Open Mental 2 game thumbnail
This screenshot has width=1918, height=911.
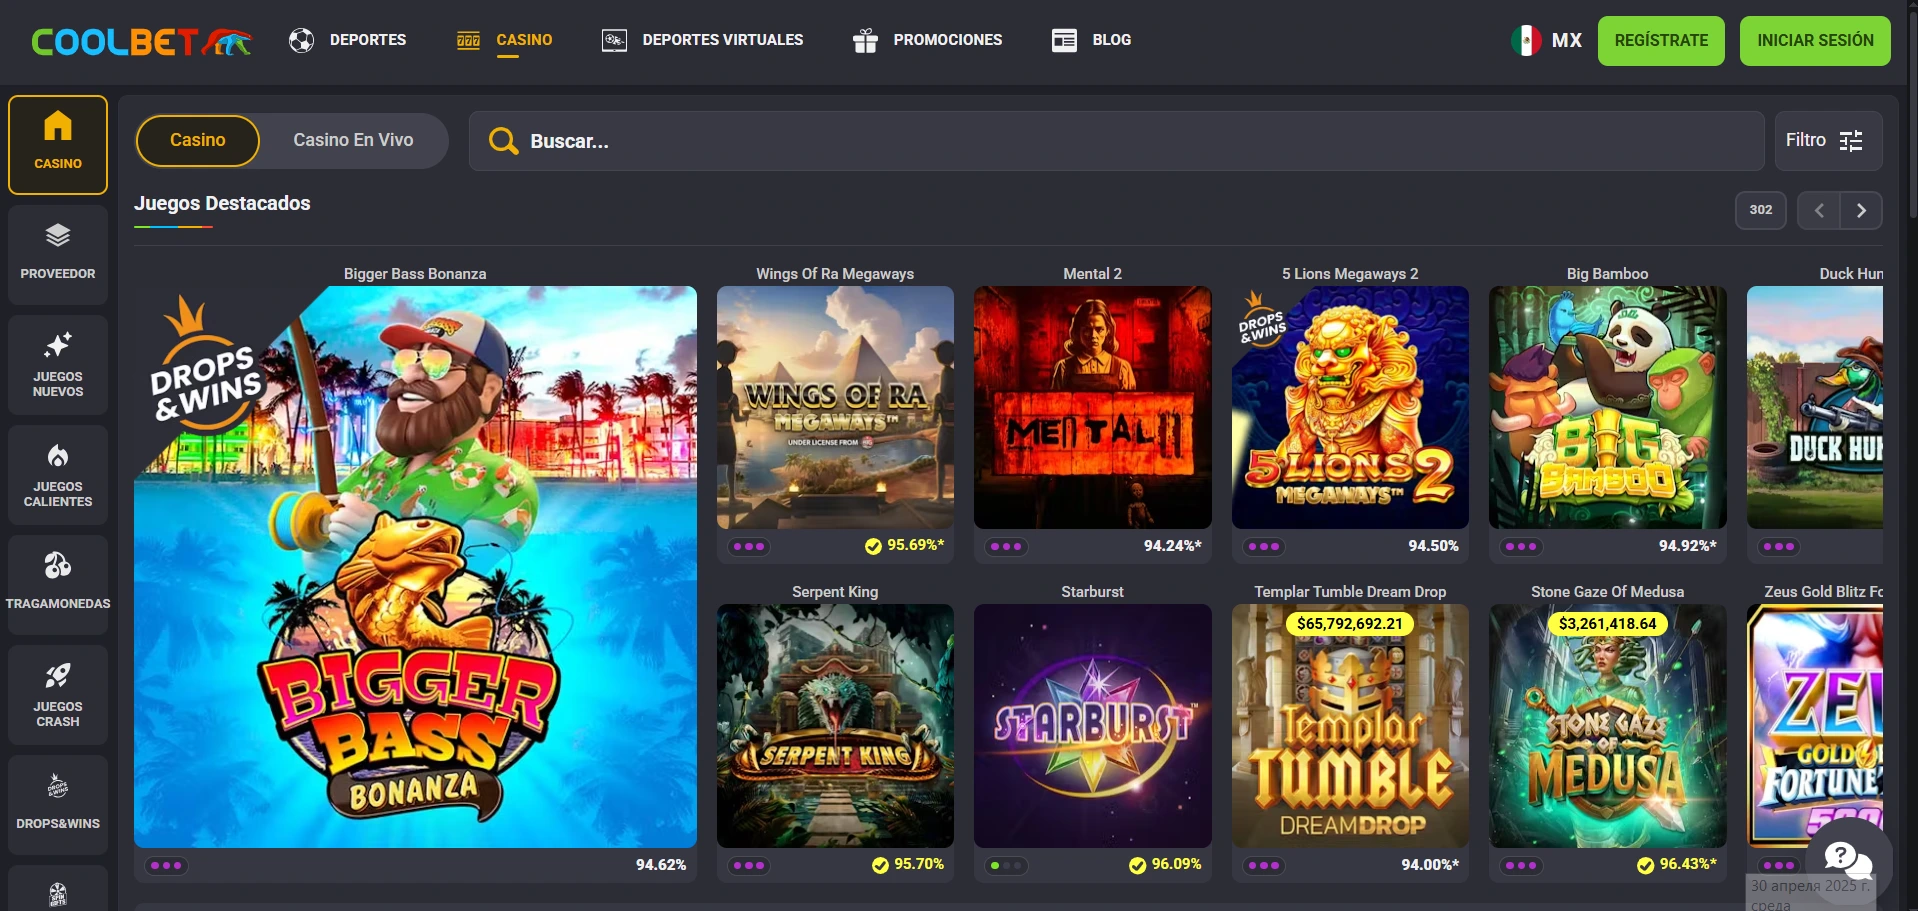click(x=1092, y=407)
